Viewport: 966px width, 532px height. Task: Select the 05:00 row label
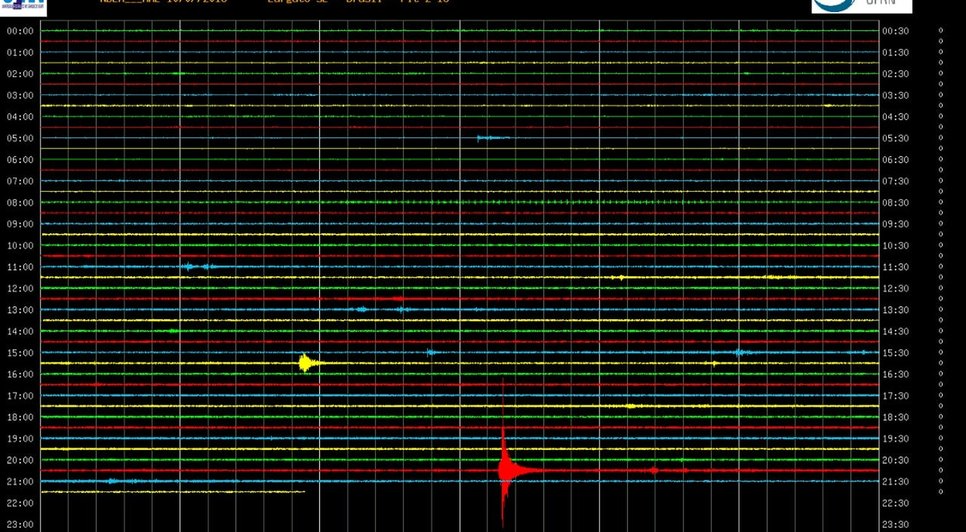point(20,139)
